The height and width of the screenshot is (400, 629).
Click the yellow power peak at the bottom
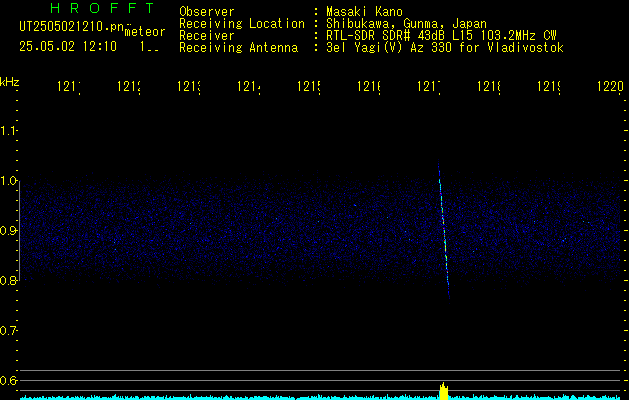pos(443,391)
